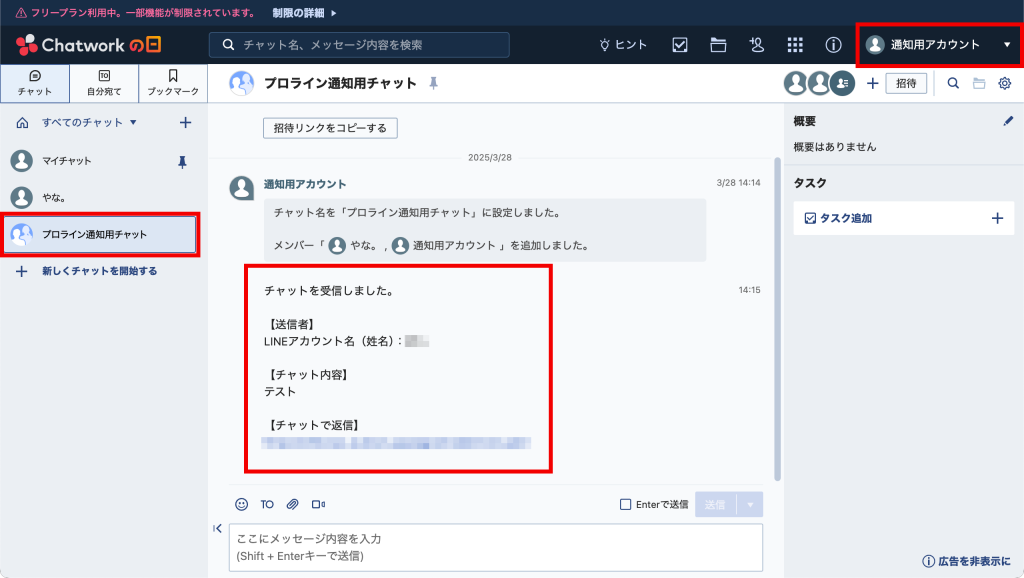Viewport: 1024px width, 578px height.
Task: Click the apps grid icon in the top bar
Action: tap(796, 45)
